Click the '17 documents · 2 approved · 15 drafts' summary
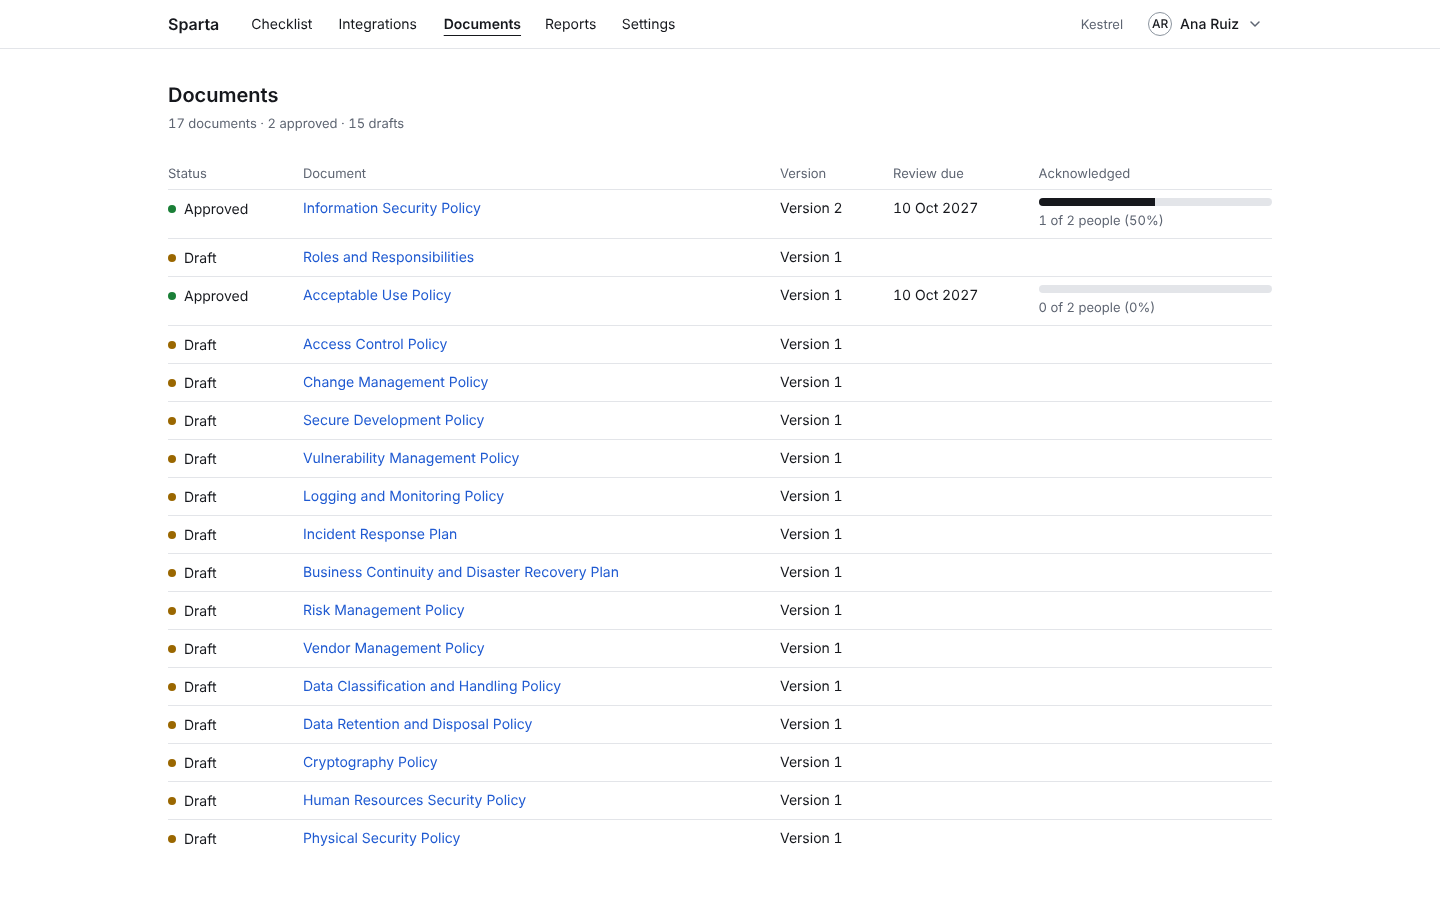 tap(286, 124)
